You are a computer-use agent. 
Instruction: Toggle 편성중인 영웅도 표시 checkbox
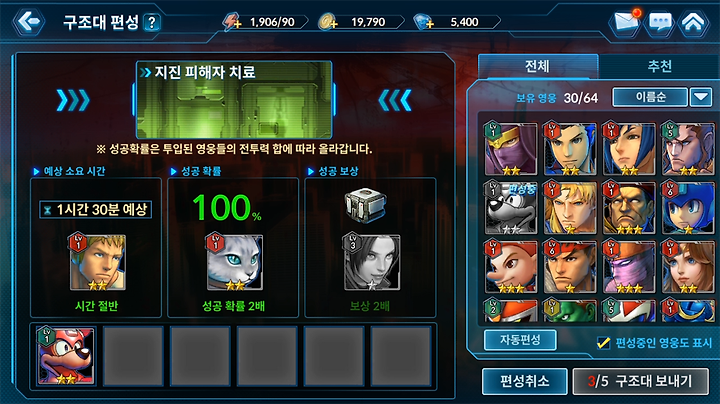[603, 342]
